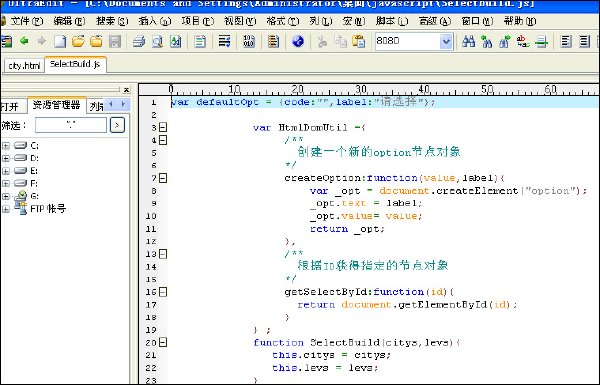
Task: Open Print Preview magnifier page icon
Action: tap(157, 41)
